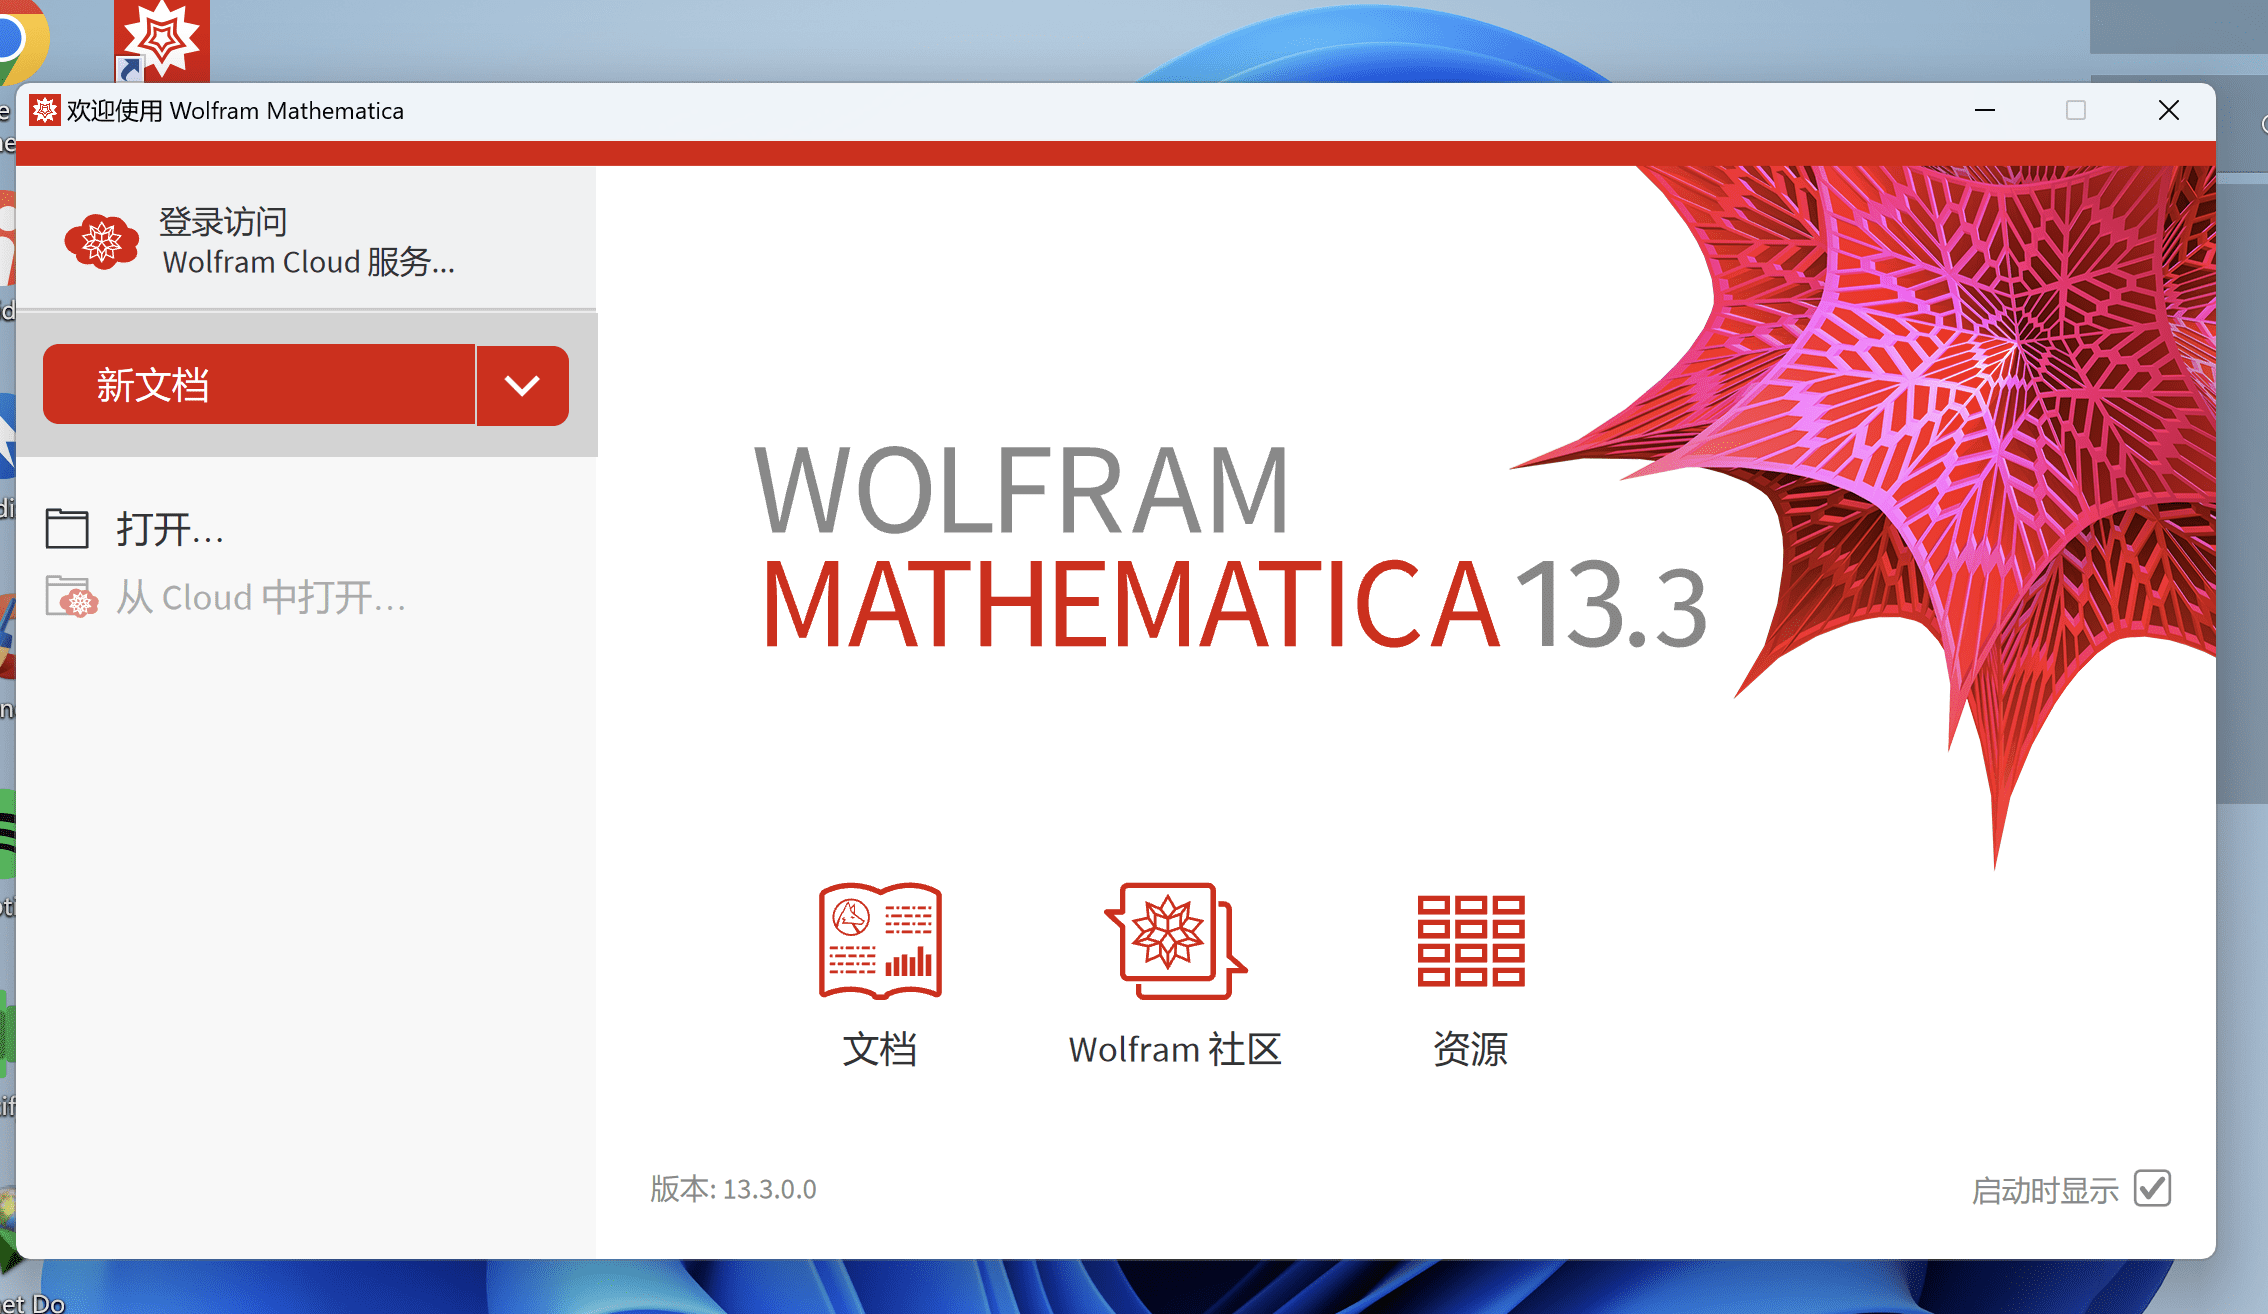The width and height of the screenshot is (2268, 1314).
Task: Expand the 新文档 dropdown arrow
Action: 522,386
